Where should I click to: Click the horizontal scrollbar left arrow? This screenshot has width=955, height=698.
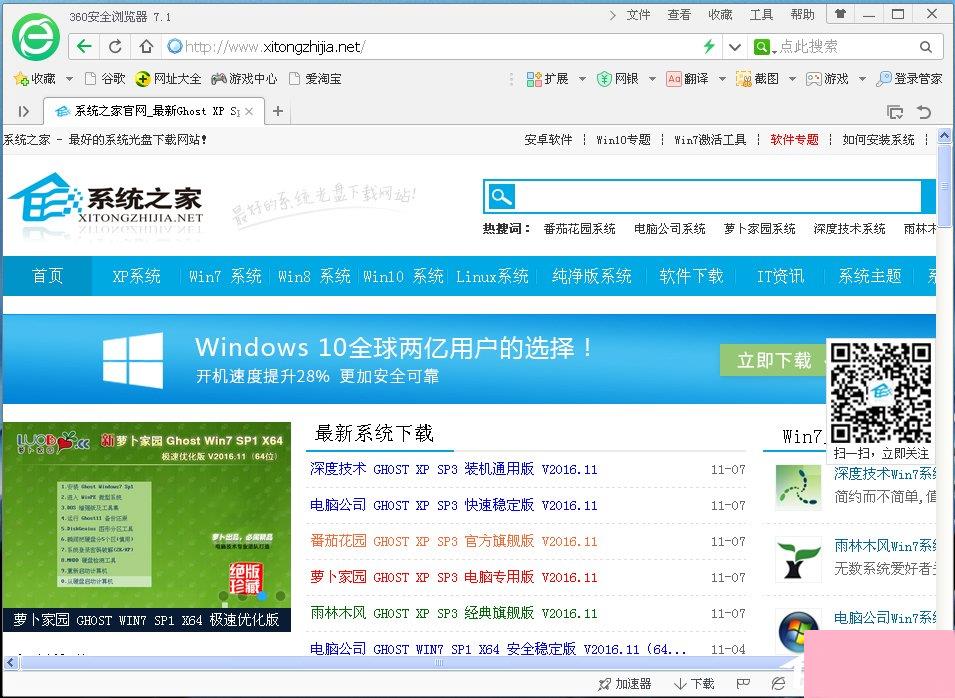pos(10,663)
